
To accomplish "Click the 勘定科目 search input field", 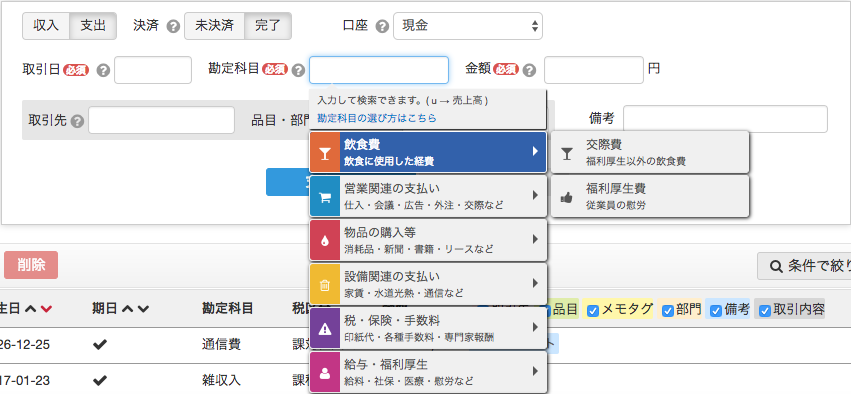I will [379, 70].
